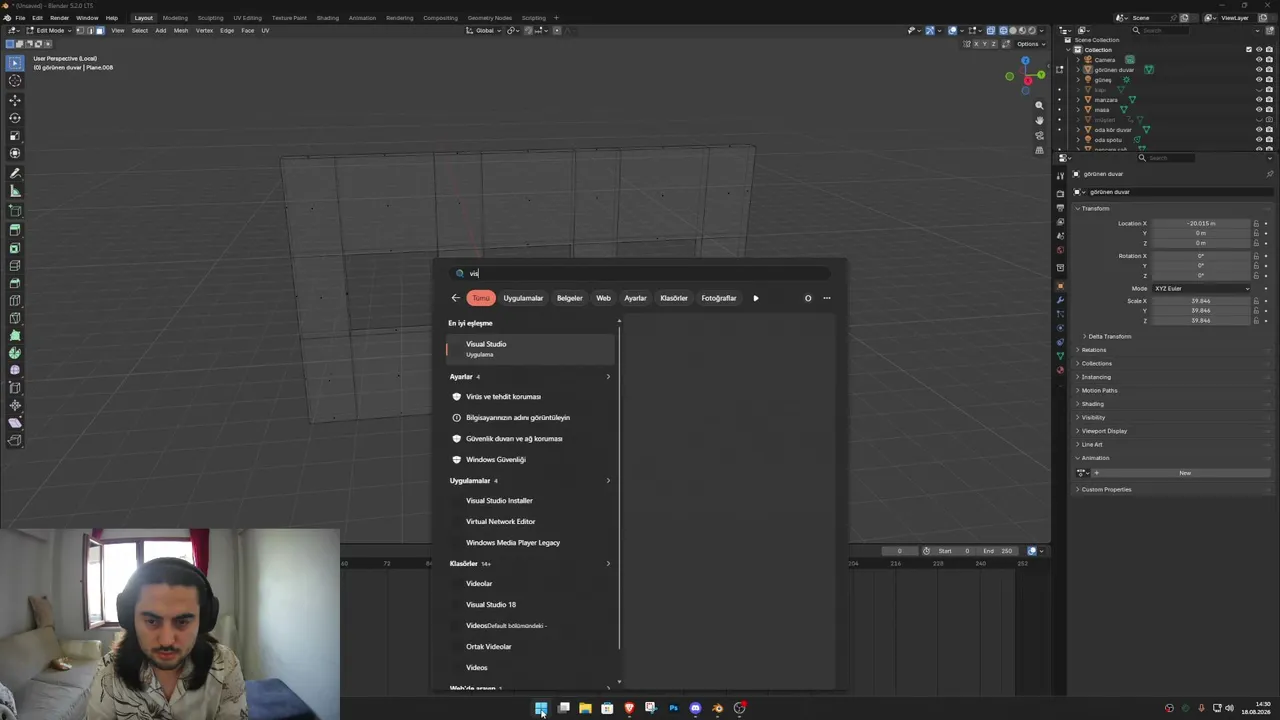Select Belgeler filter in Windows search
Viewport: 1280px width, 720px height.
pyautogui.click(x=569, y=298)
